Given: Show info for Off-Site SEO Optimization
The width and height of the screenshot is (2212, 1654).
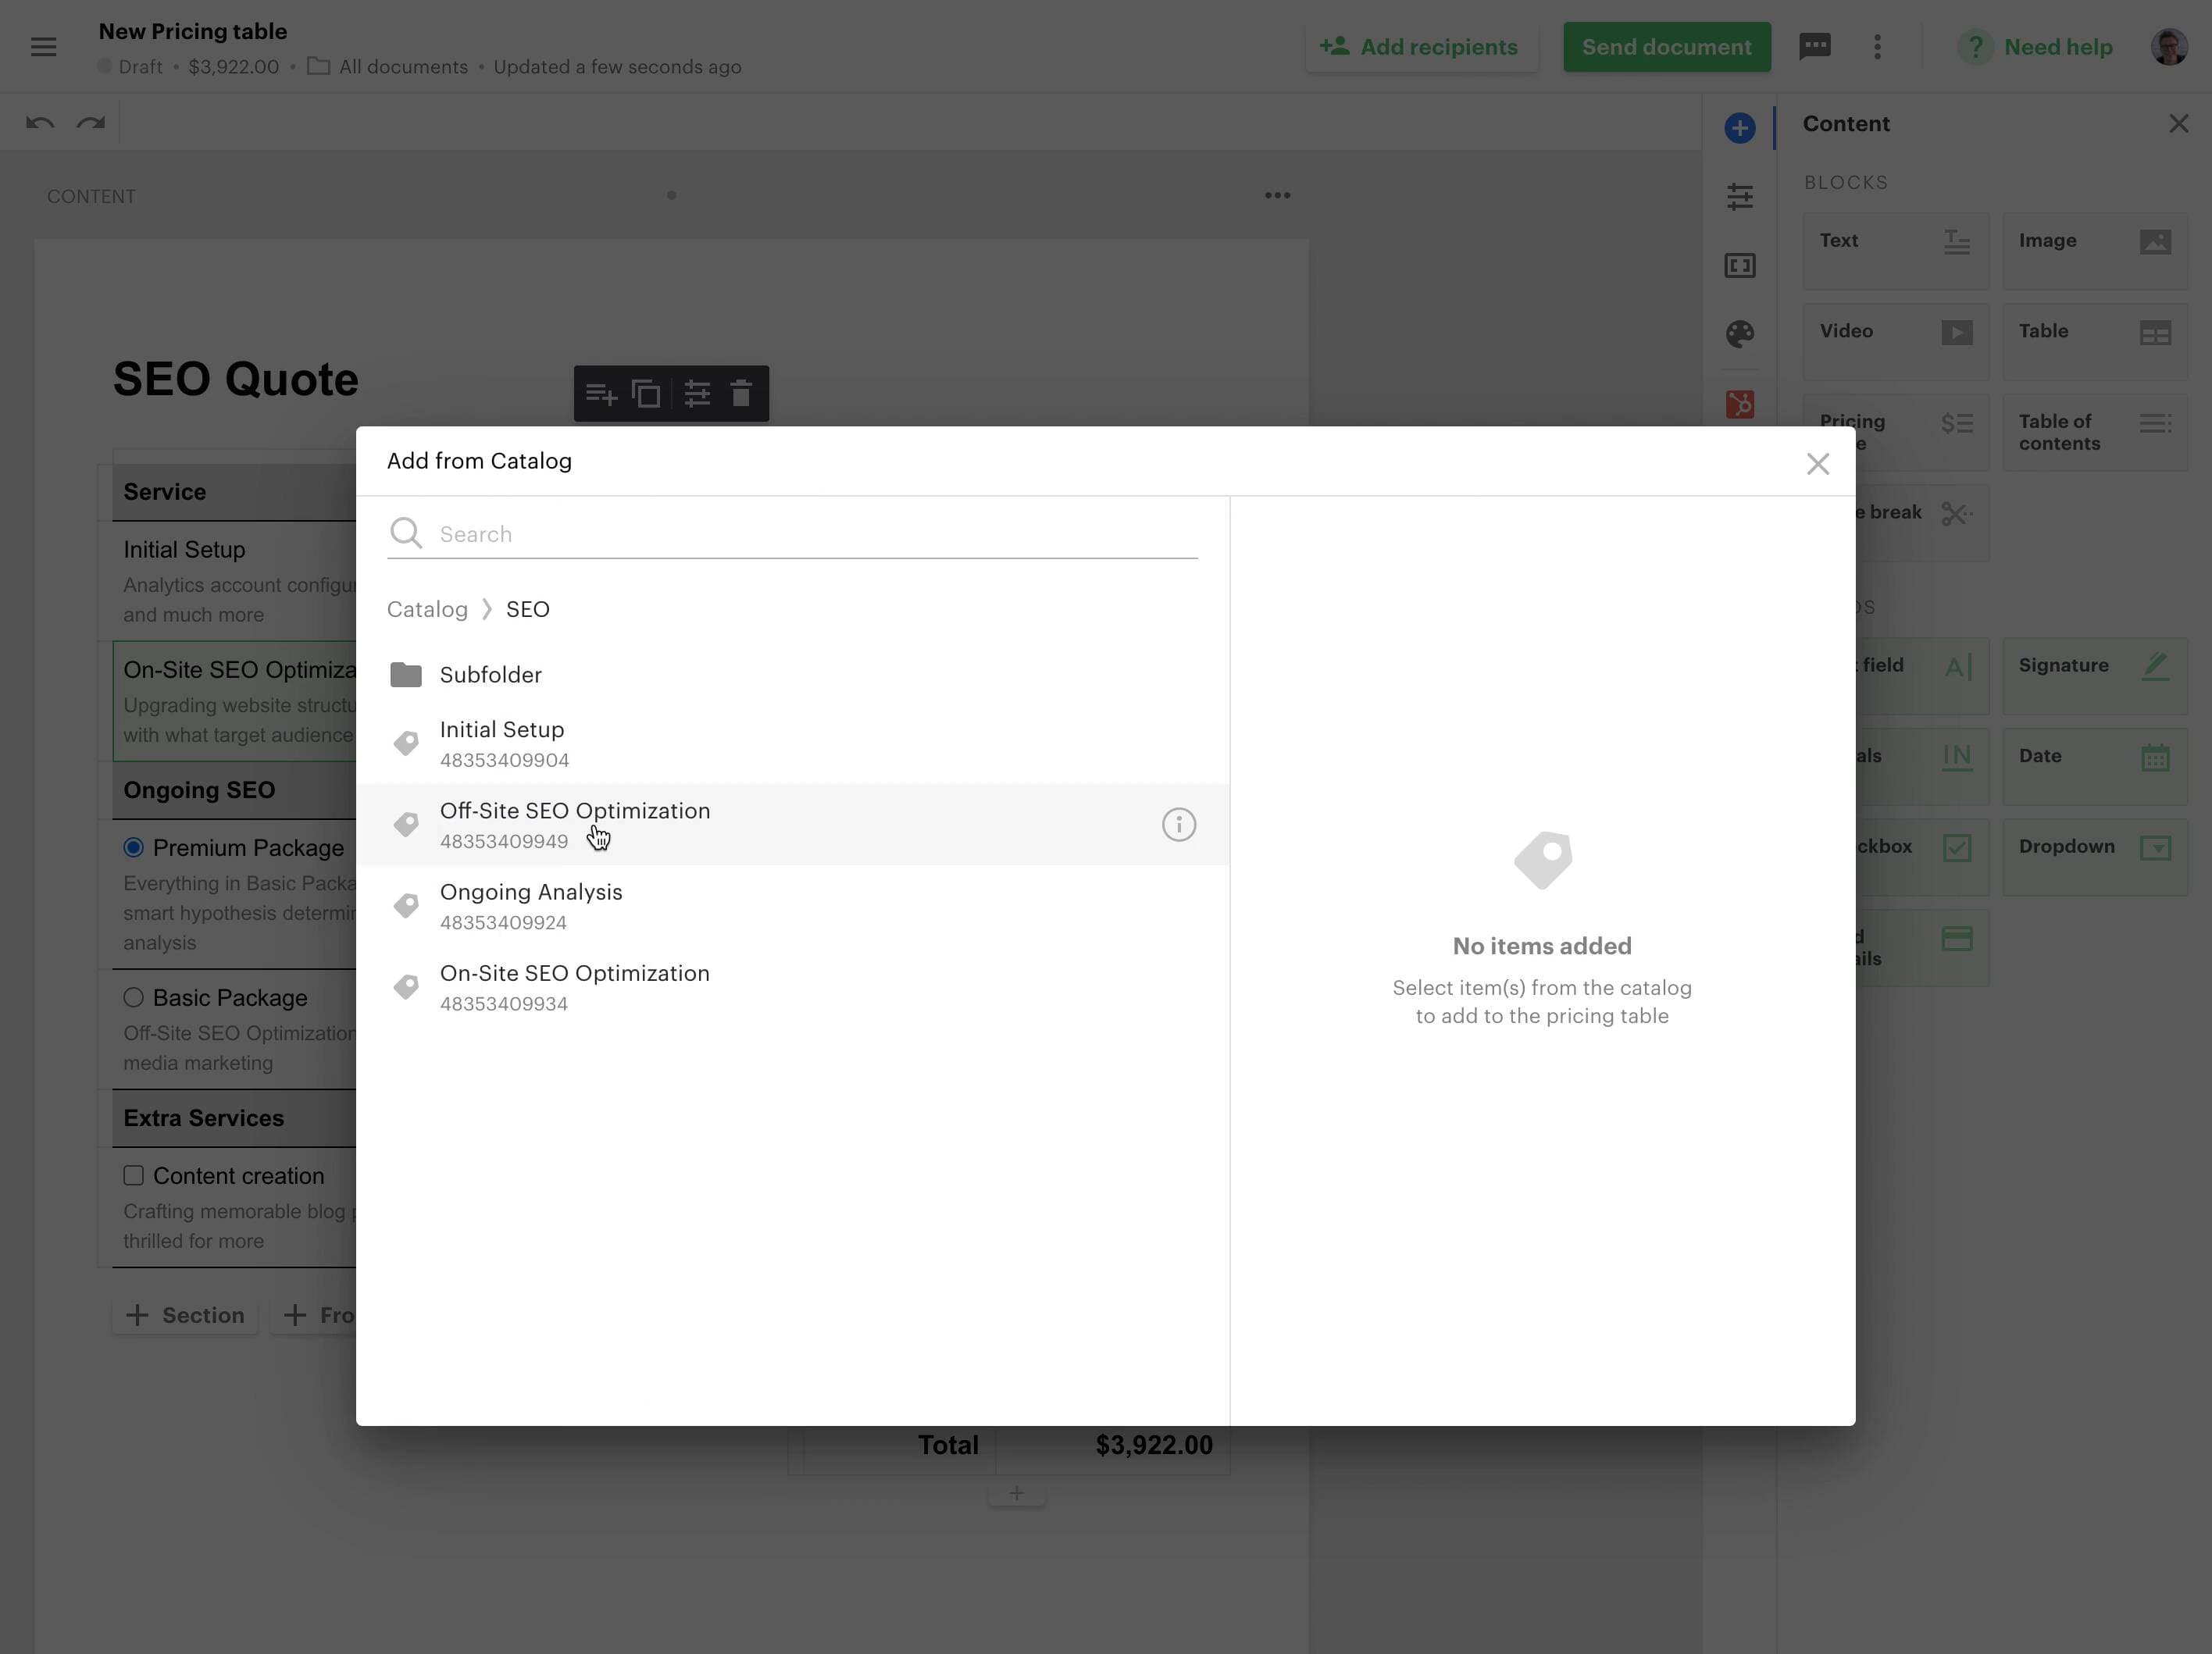Looking at the screenshot, I should (1178, 824).
